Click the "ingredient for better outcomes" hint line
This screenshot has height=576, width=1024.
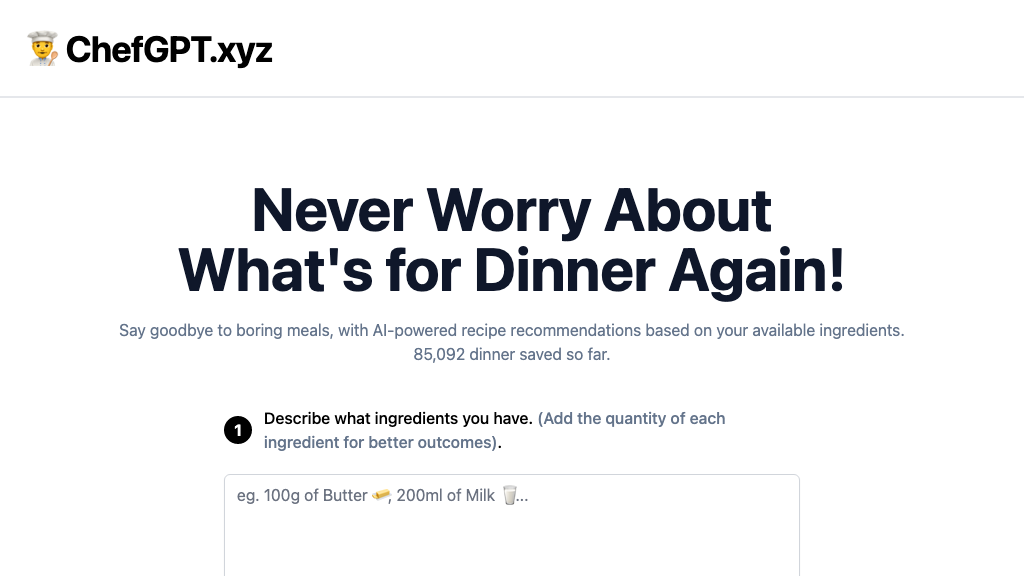point(380,442)
